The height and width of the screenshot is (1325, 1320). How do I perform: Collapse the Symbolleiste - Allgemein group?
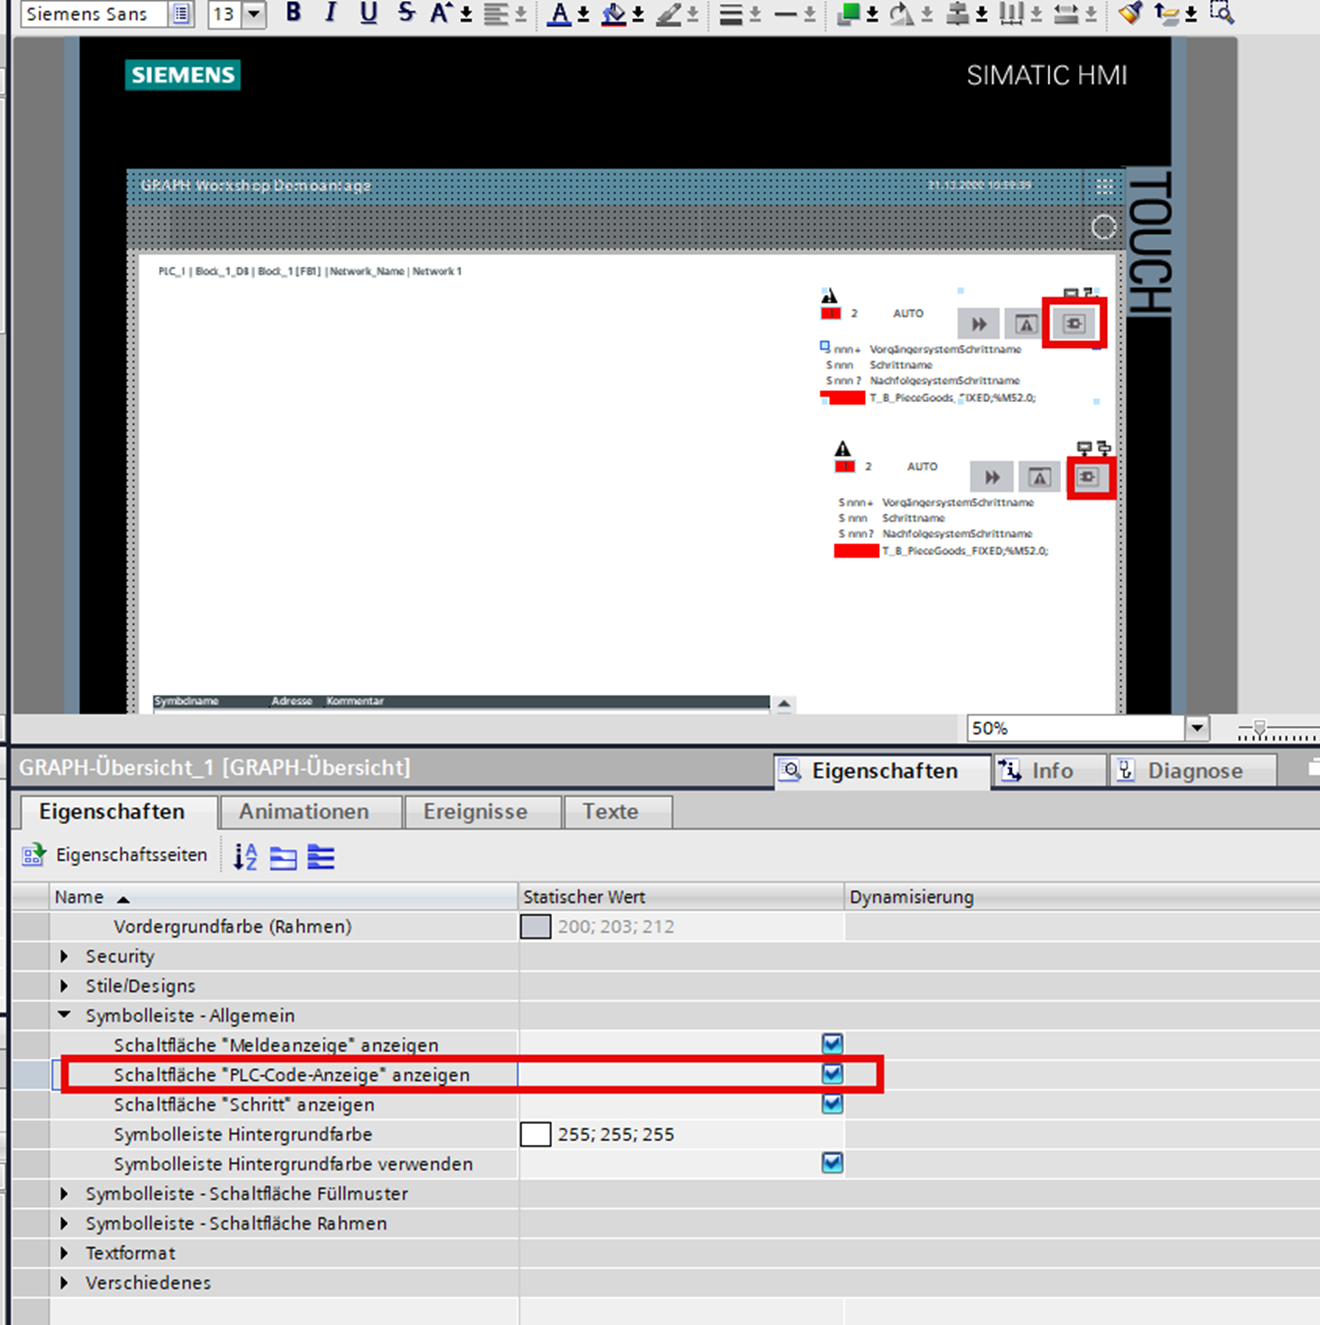[65, 1015]
